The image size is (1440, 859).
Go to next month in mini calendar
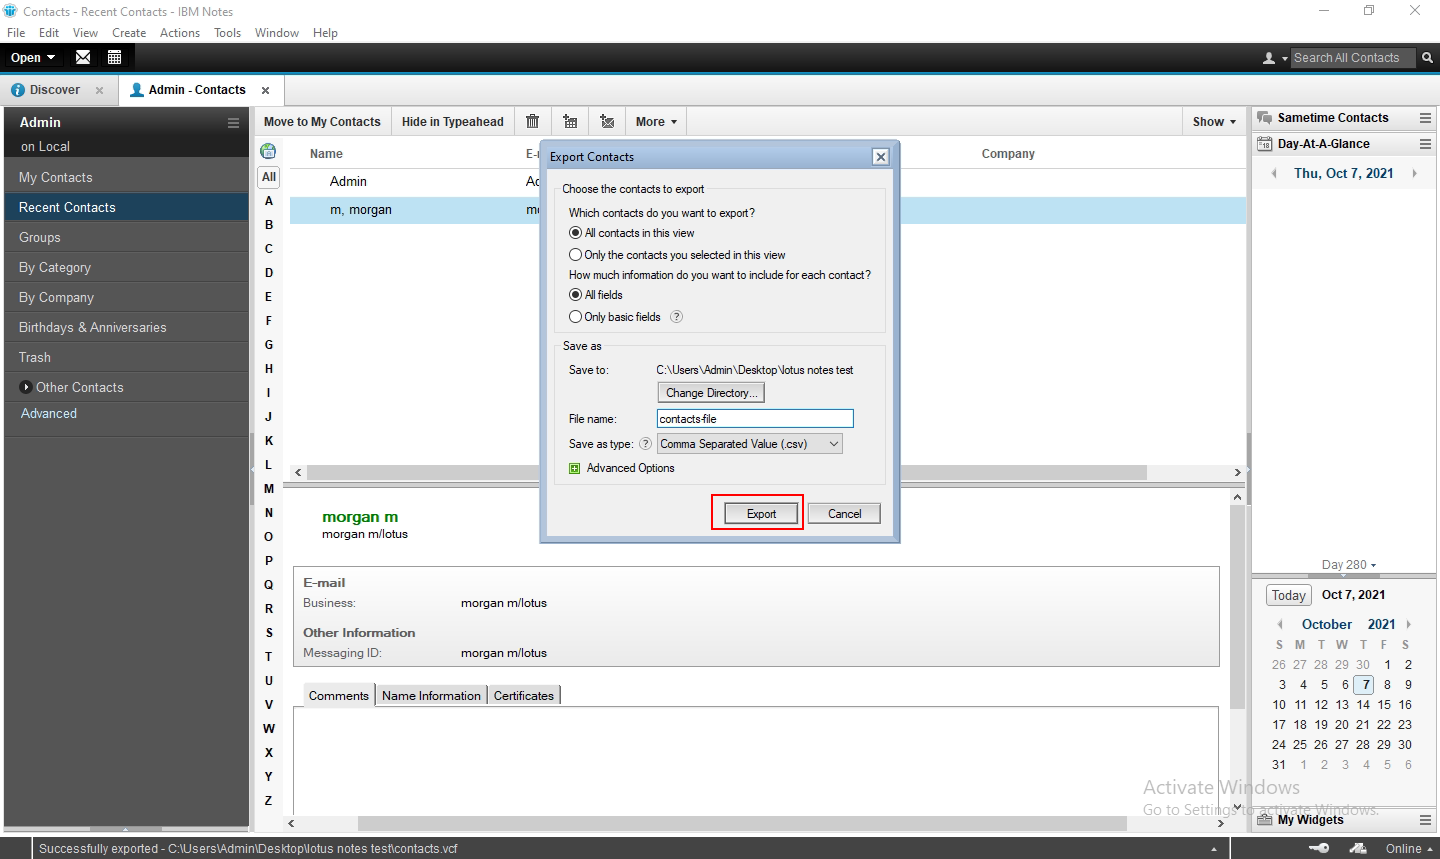[1408, 624]
